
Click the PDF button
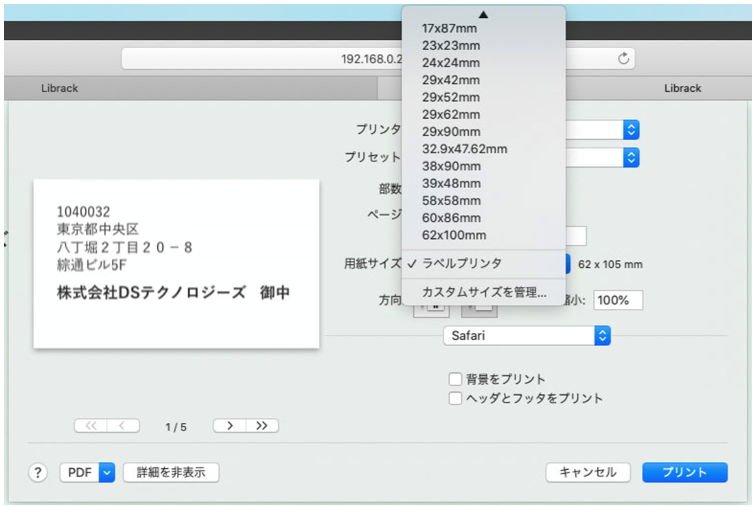coord(80,472)
